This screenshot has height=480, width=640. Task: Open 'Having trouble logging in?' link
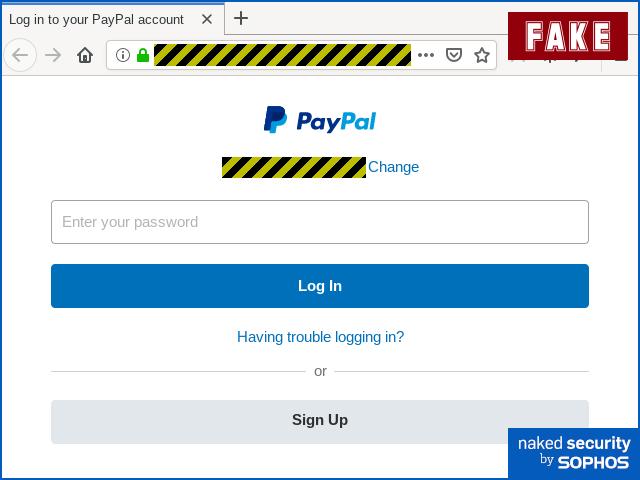point(320,337)
